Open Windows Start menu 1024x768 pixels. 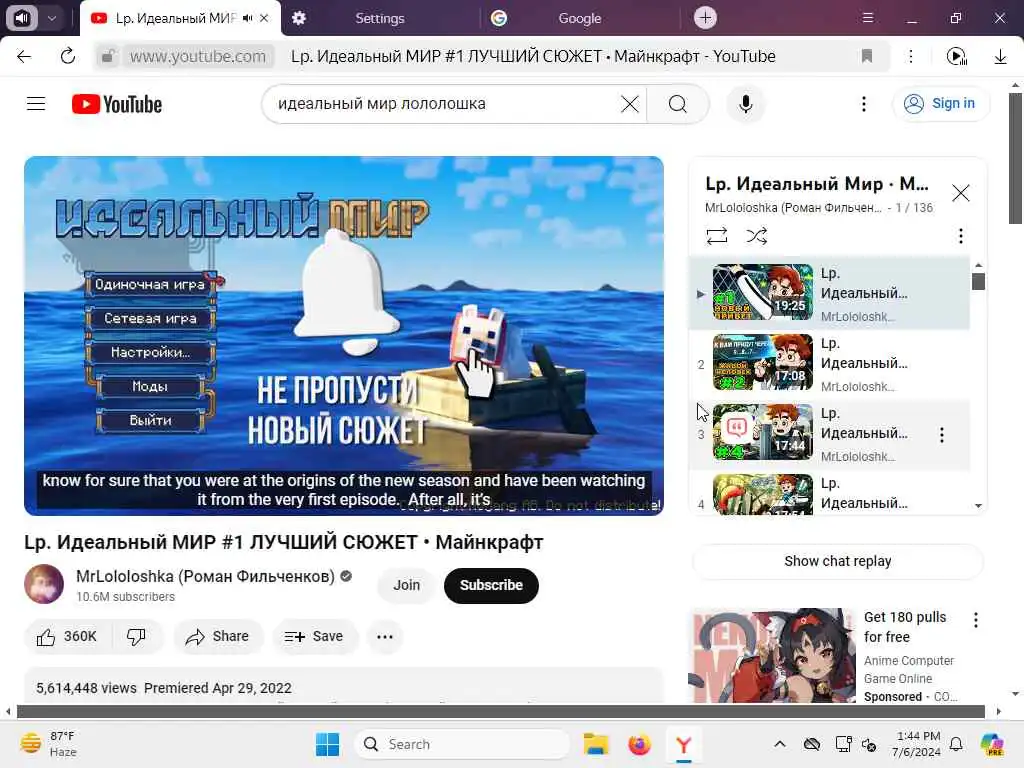pos(327,744)
